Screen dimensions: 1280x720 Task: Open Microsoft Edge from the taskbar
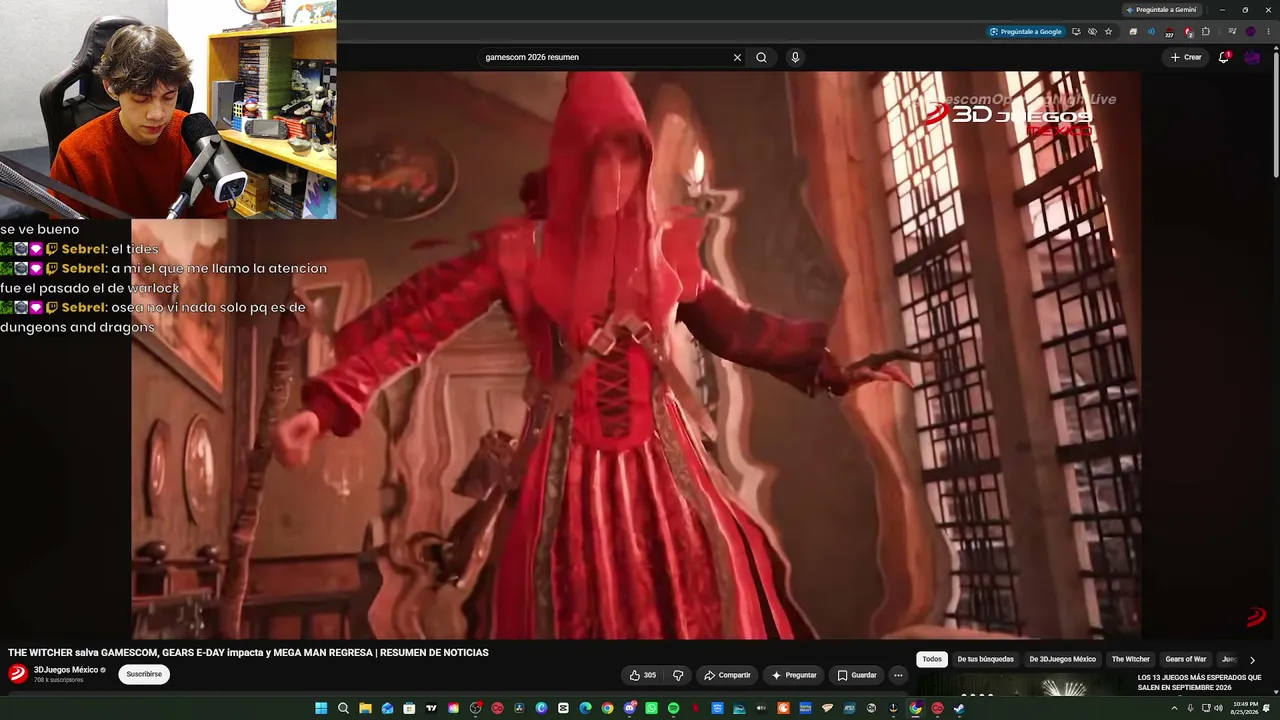click(x=585, y=708)
